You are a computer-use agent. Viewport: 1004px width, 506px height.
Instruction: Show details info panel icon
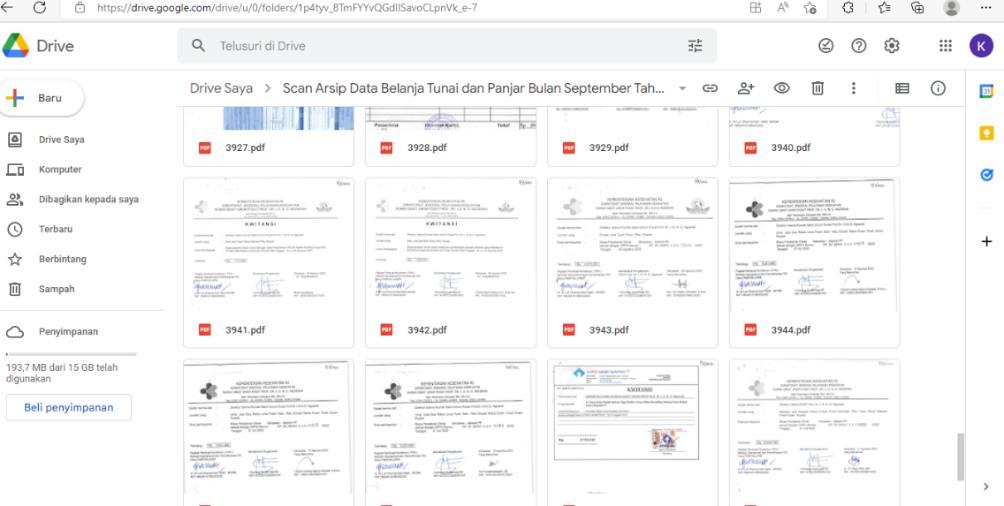938,88
